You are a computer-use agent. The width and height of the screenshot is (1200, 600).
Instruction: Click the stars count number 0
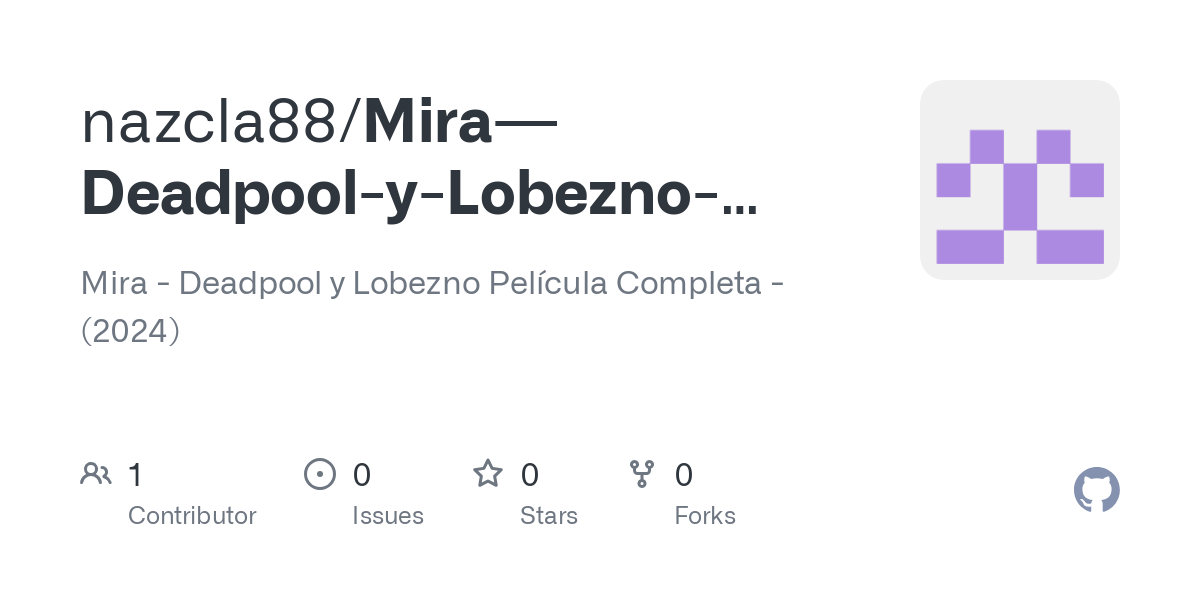pos(530,474)
